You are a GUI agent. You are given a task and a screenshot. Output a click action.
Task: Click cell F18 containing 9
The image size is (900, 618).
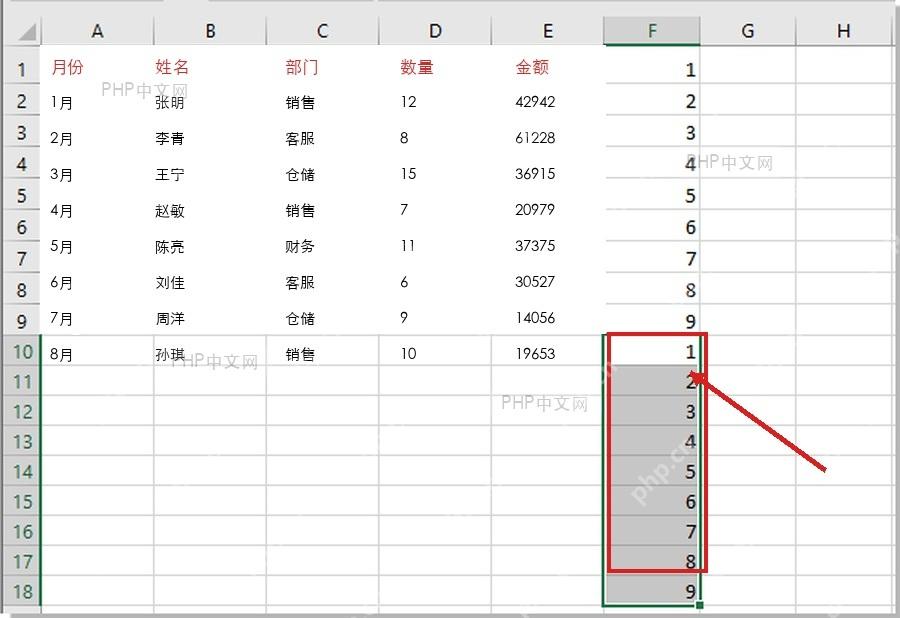[652, 591]
